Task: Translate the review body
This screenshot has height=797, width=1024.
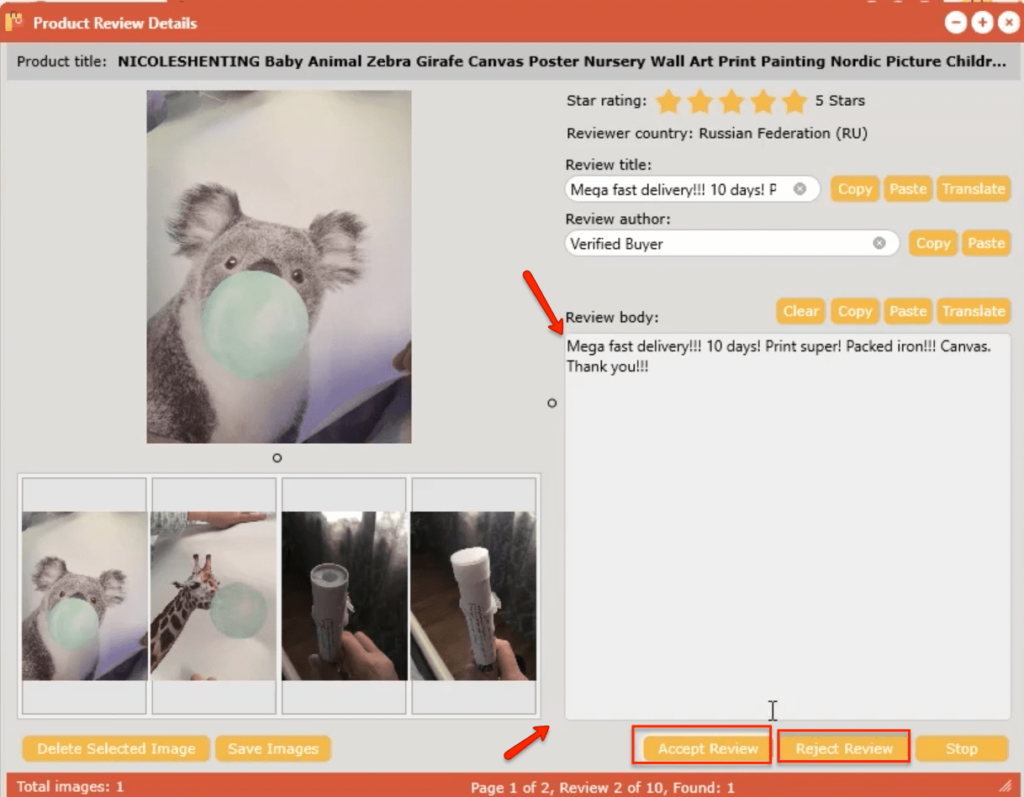Action: (x=973, y=311)
